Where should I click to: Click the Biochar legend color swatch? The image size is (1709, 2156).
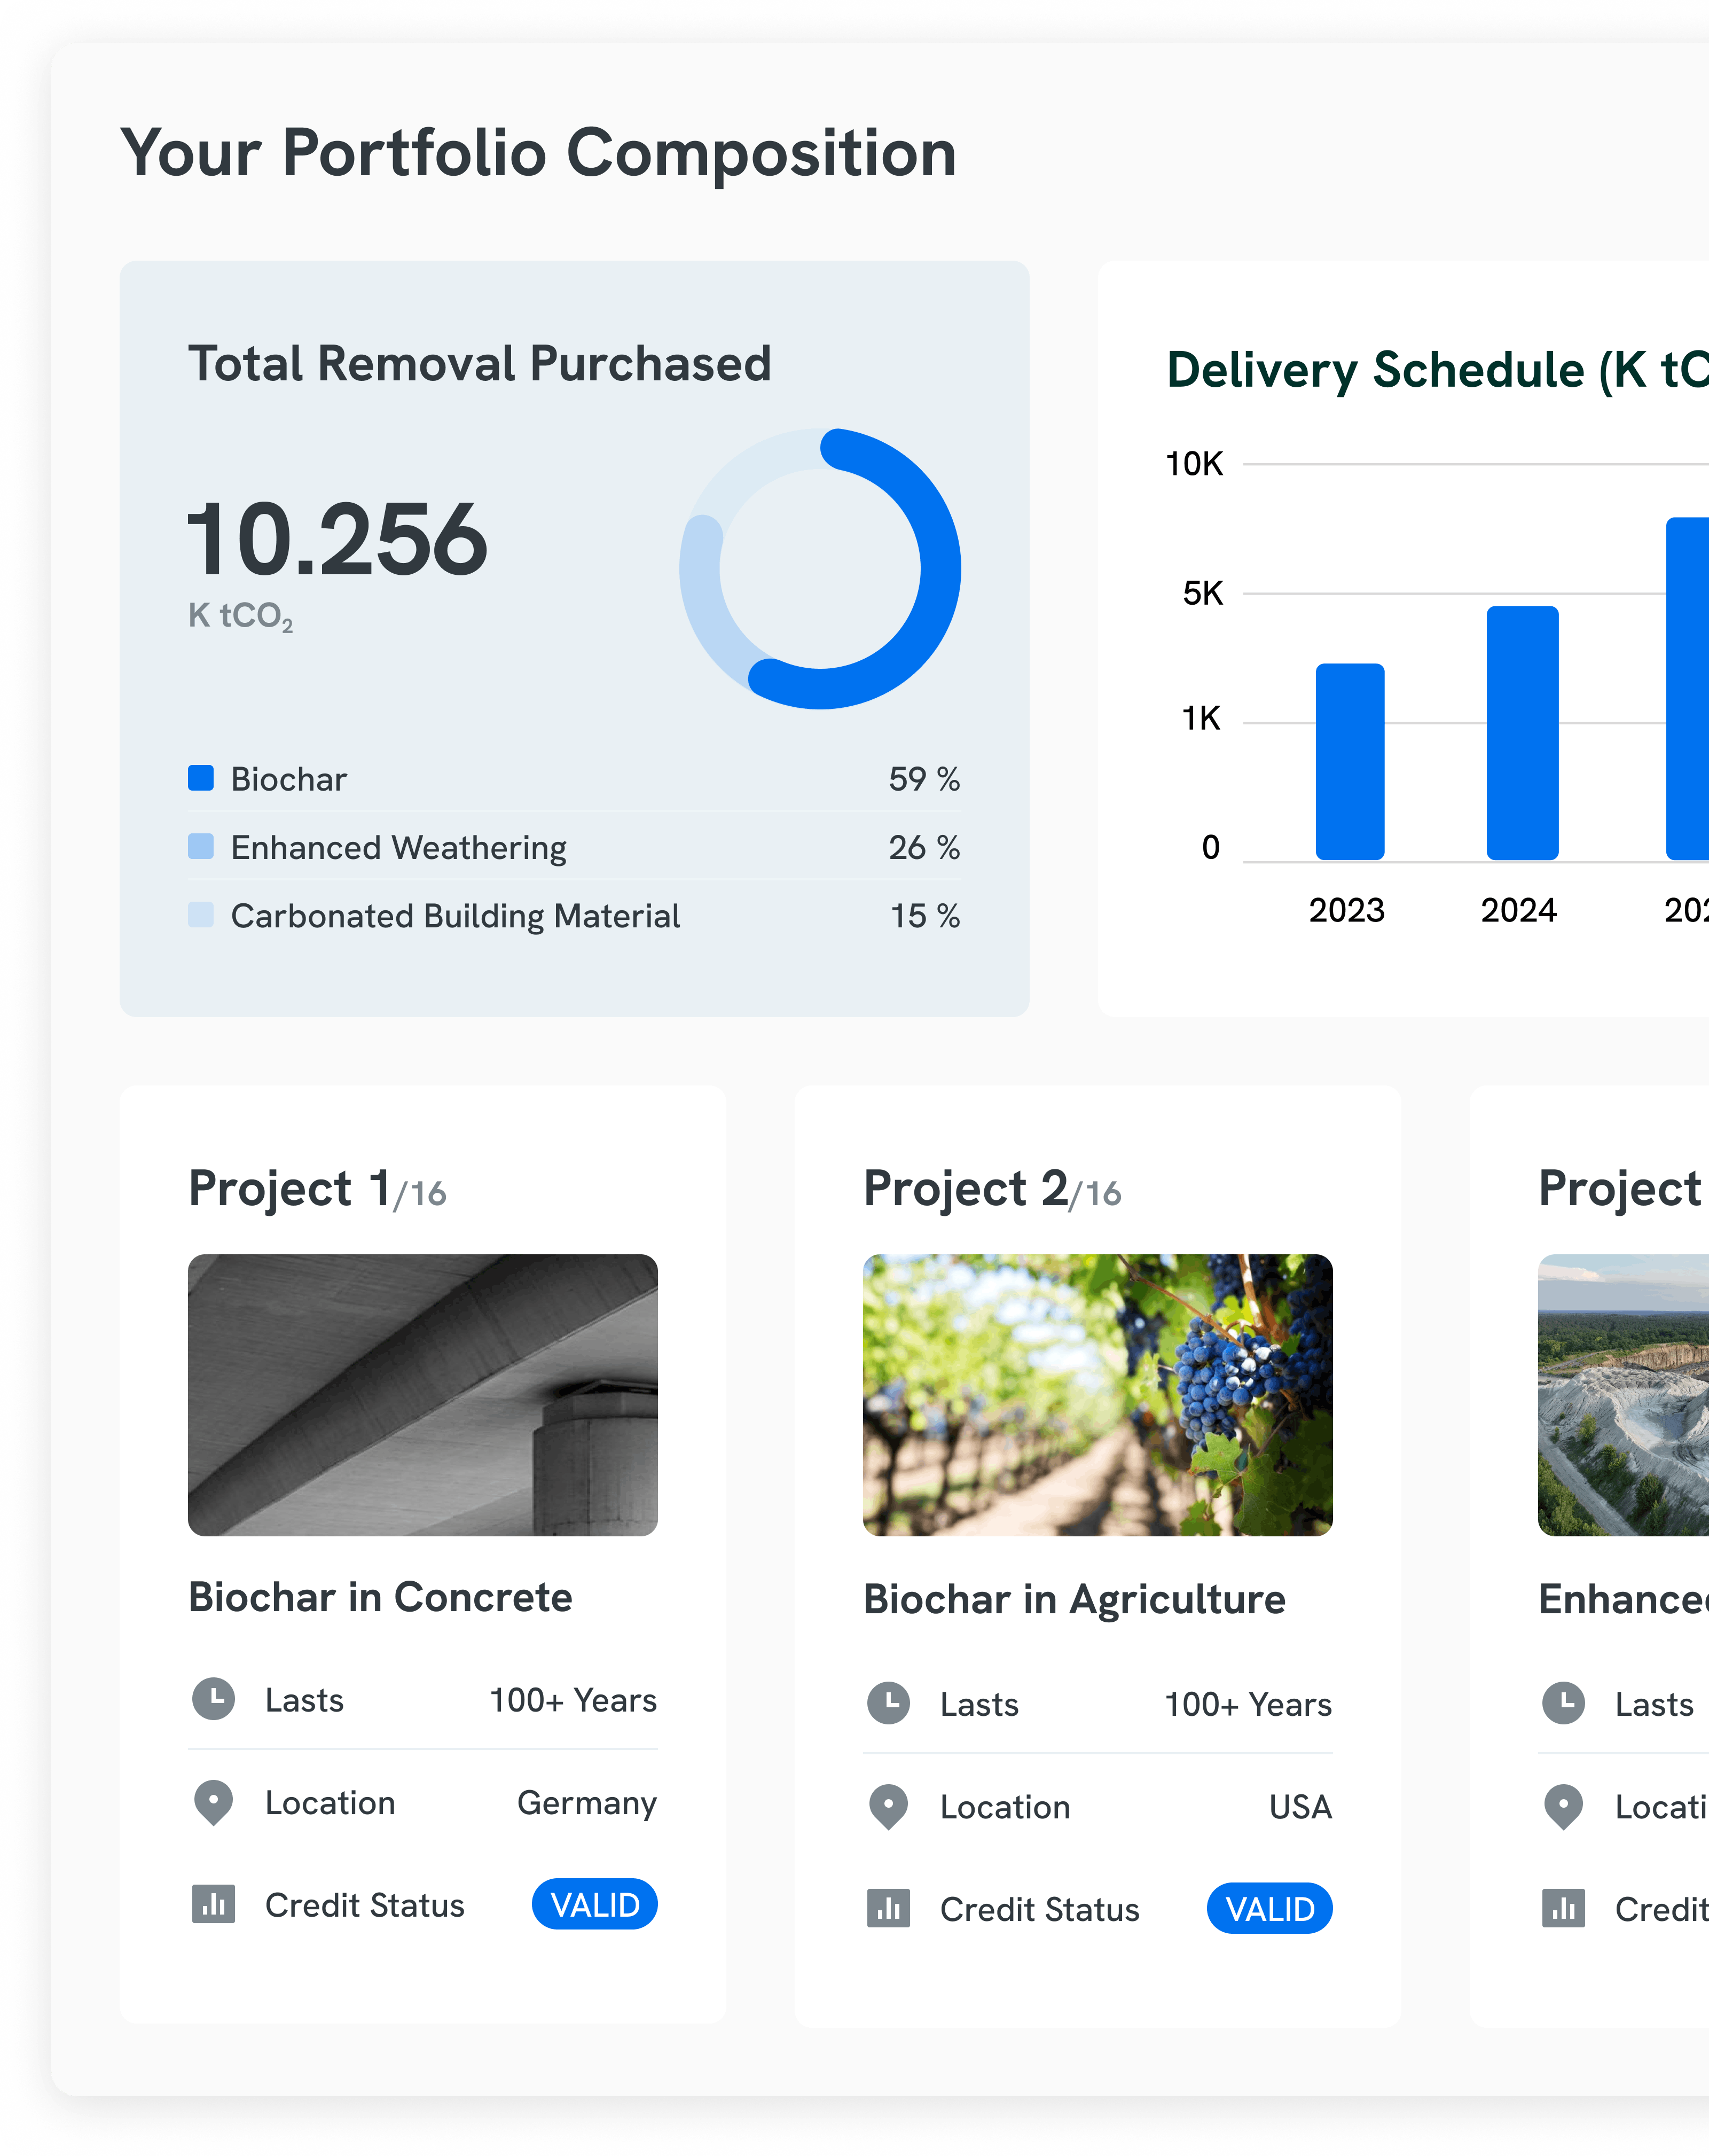tap(201, 778)
